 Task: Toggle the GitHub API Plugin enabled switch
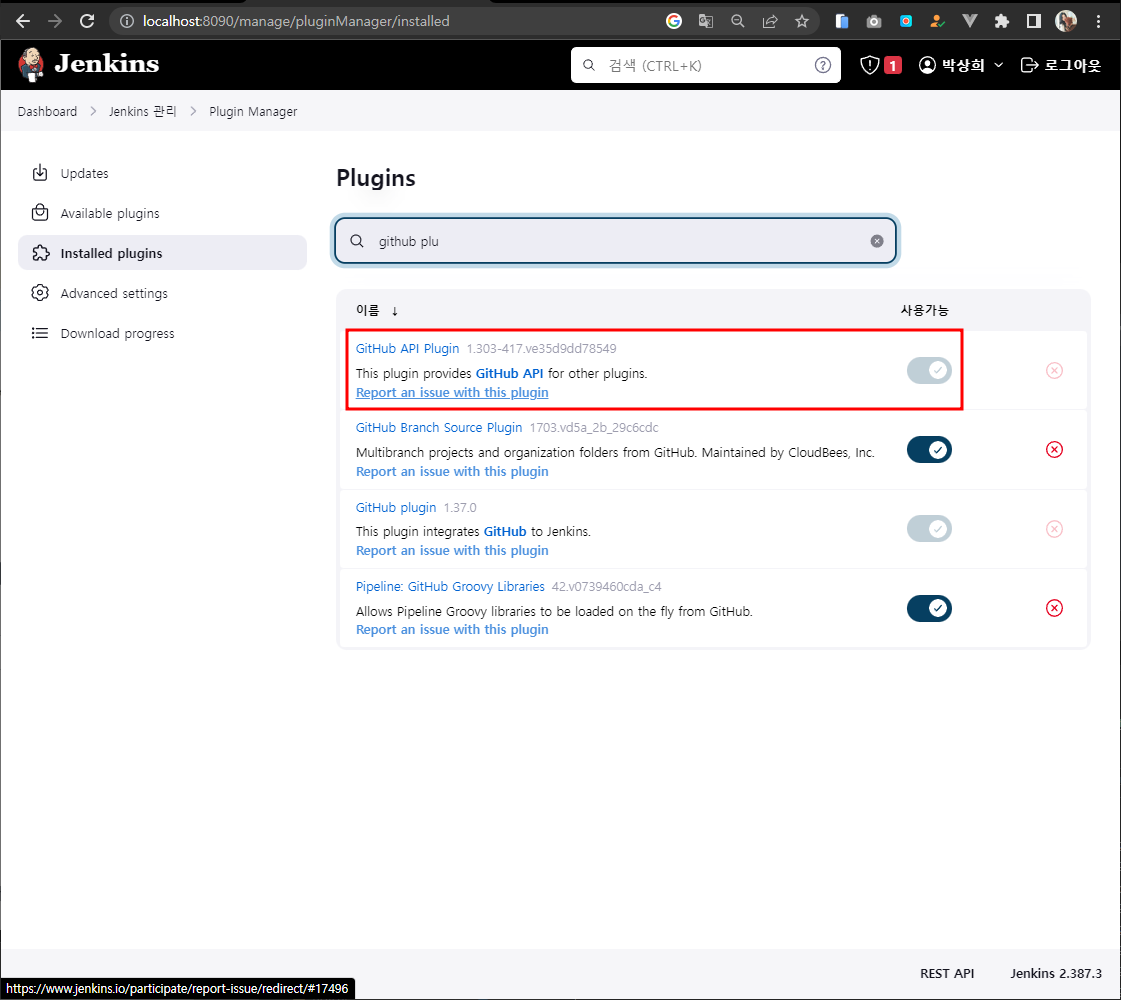pyautogui.click(x=929, y=370)
